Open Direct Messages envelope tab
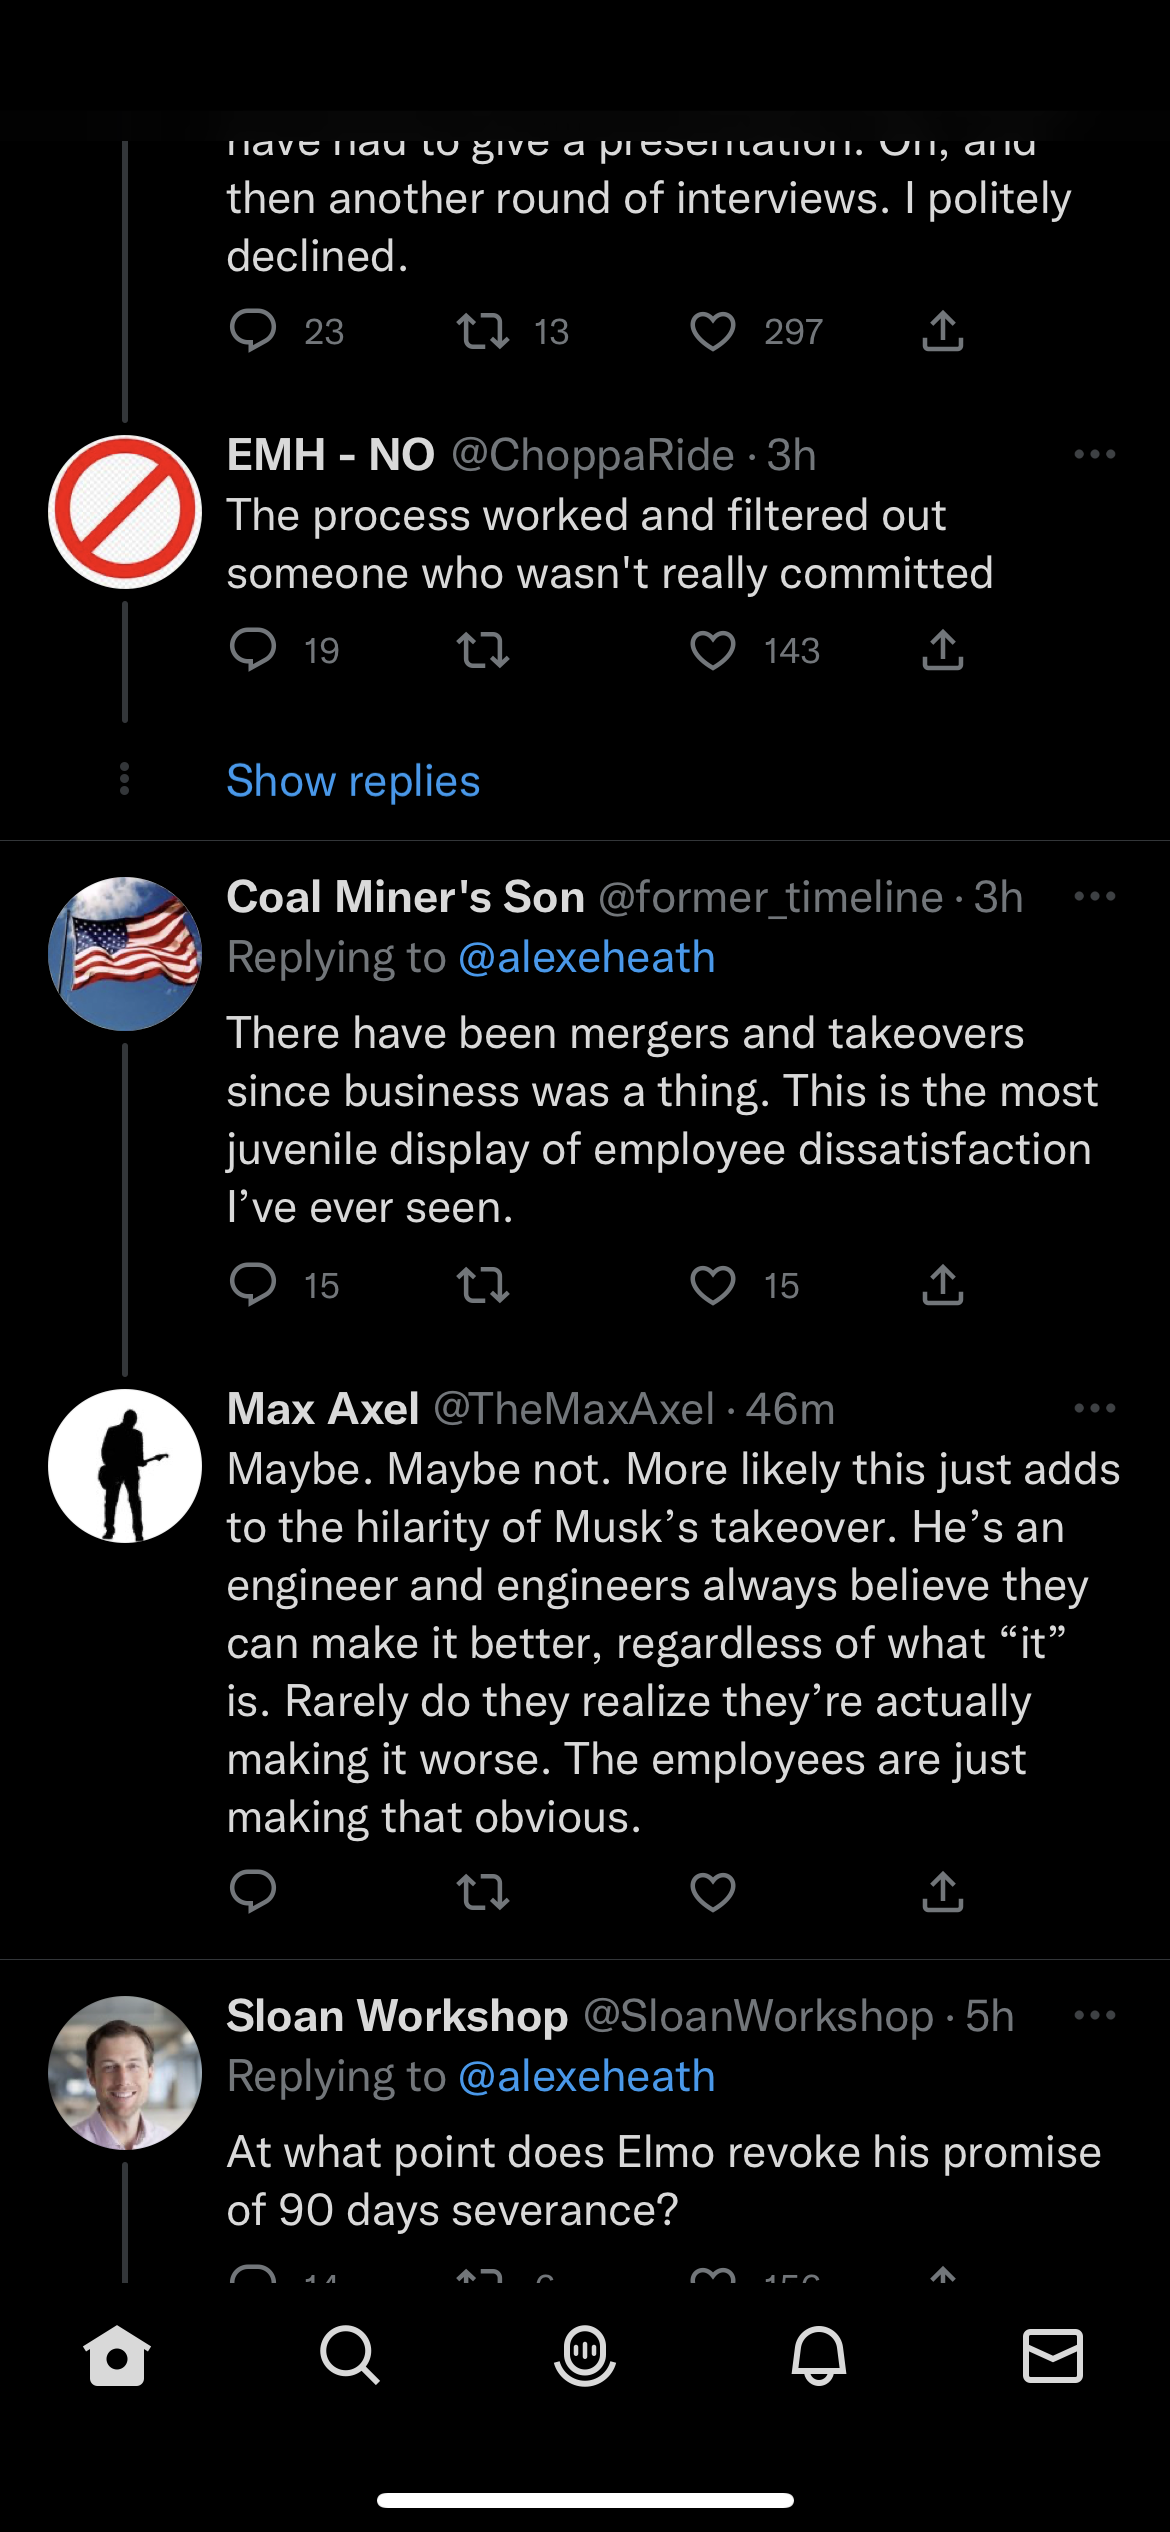Screen dimensions: 1170x2532 click(x=1053, y=2356)
